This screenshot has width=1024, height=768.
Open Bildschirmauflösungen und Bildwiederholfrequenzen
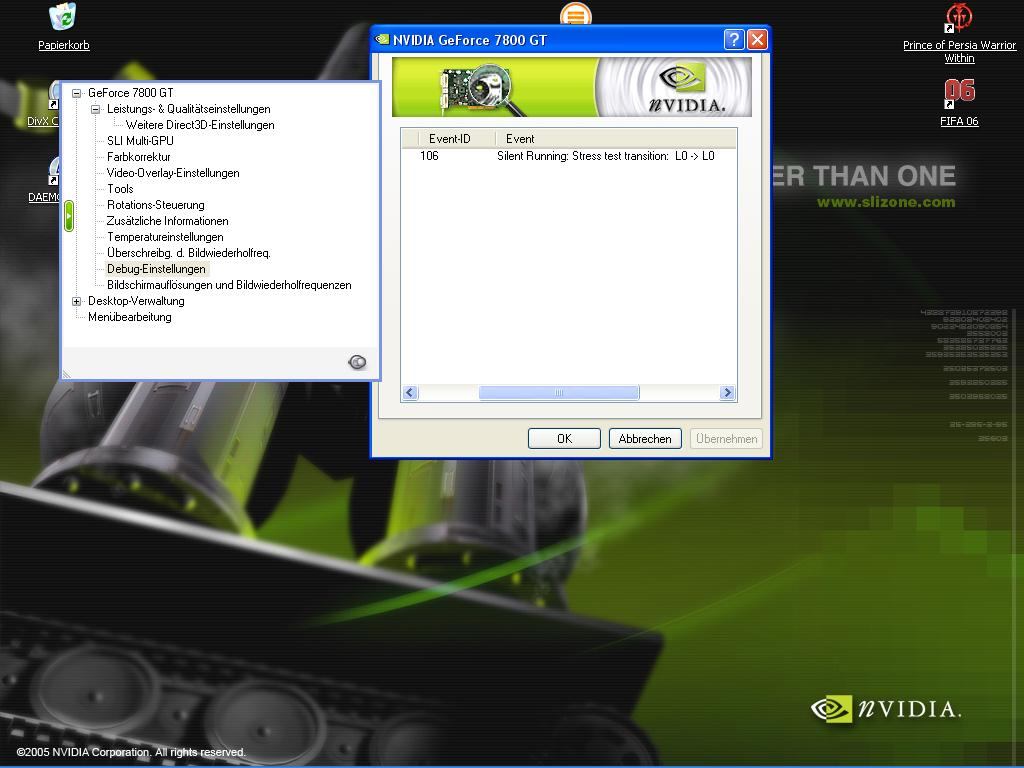229,285
